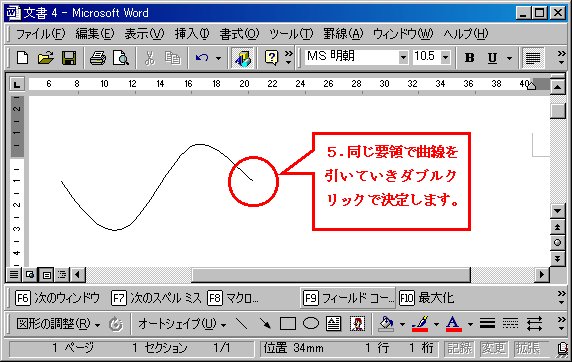Viewport: 572px width, 362px height.
Task: Toggle the Drawing toolbar button
Action: tap(243, 58)
